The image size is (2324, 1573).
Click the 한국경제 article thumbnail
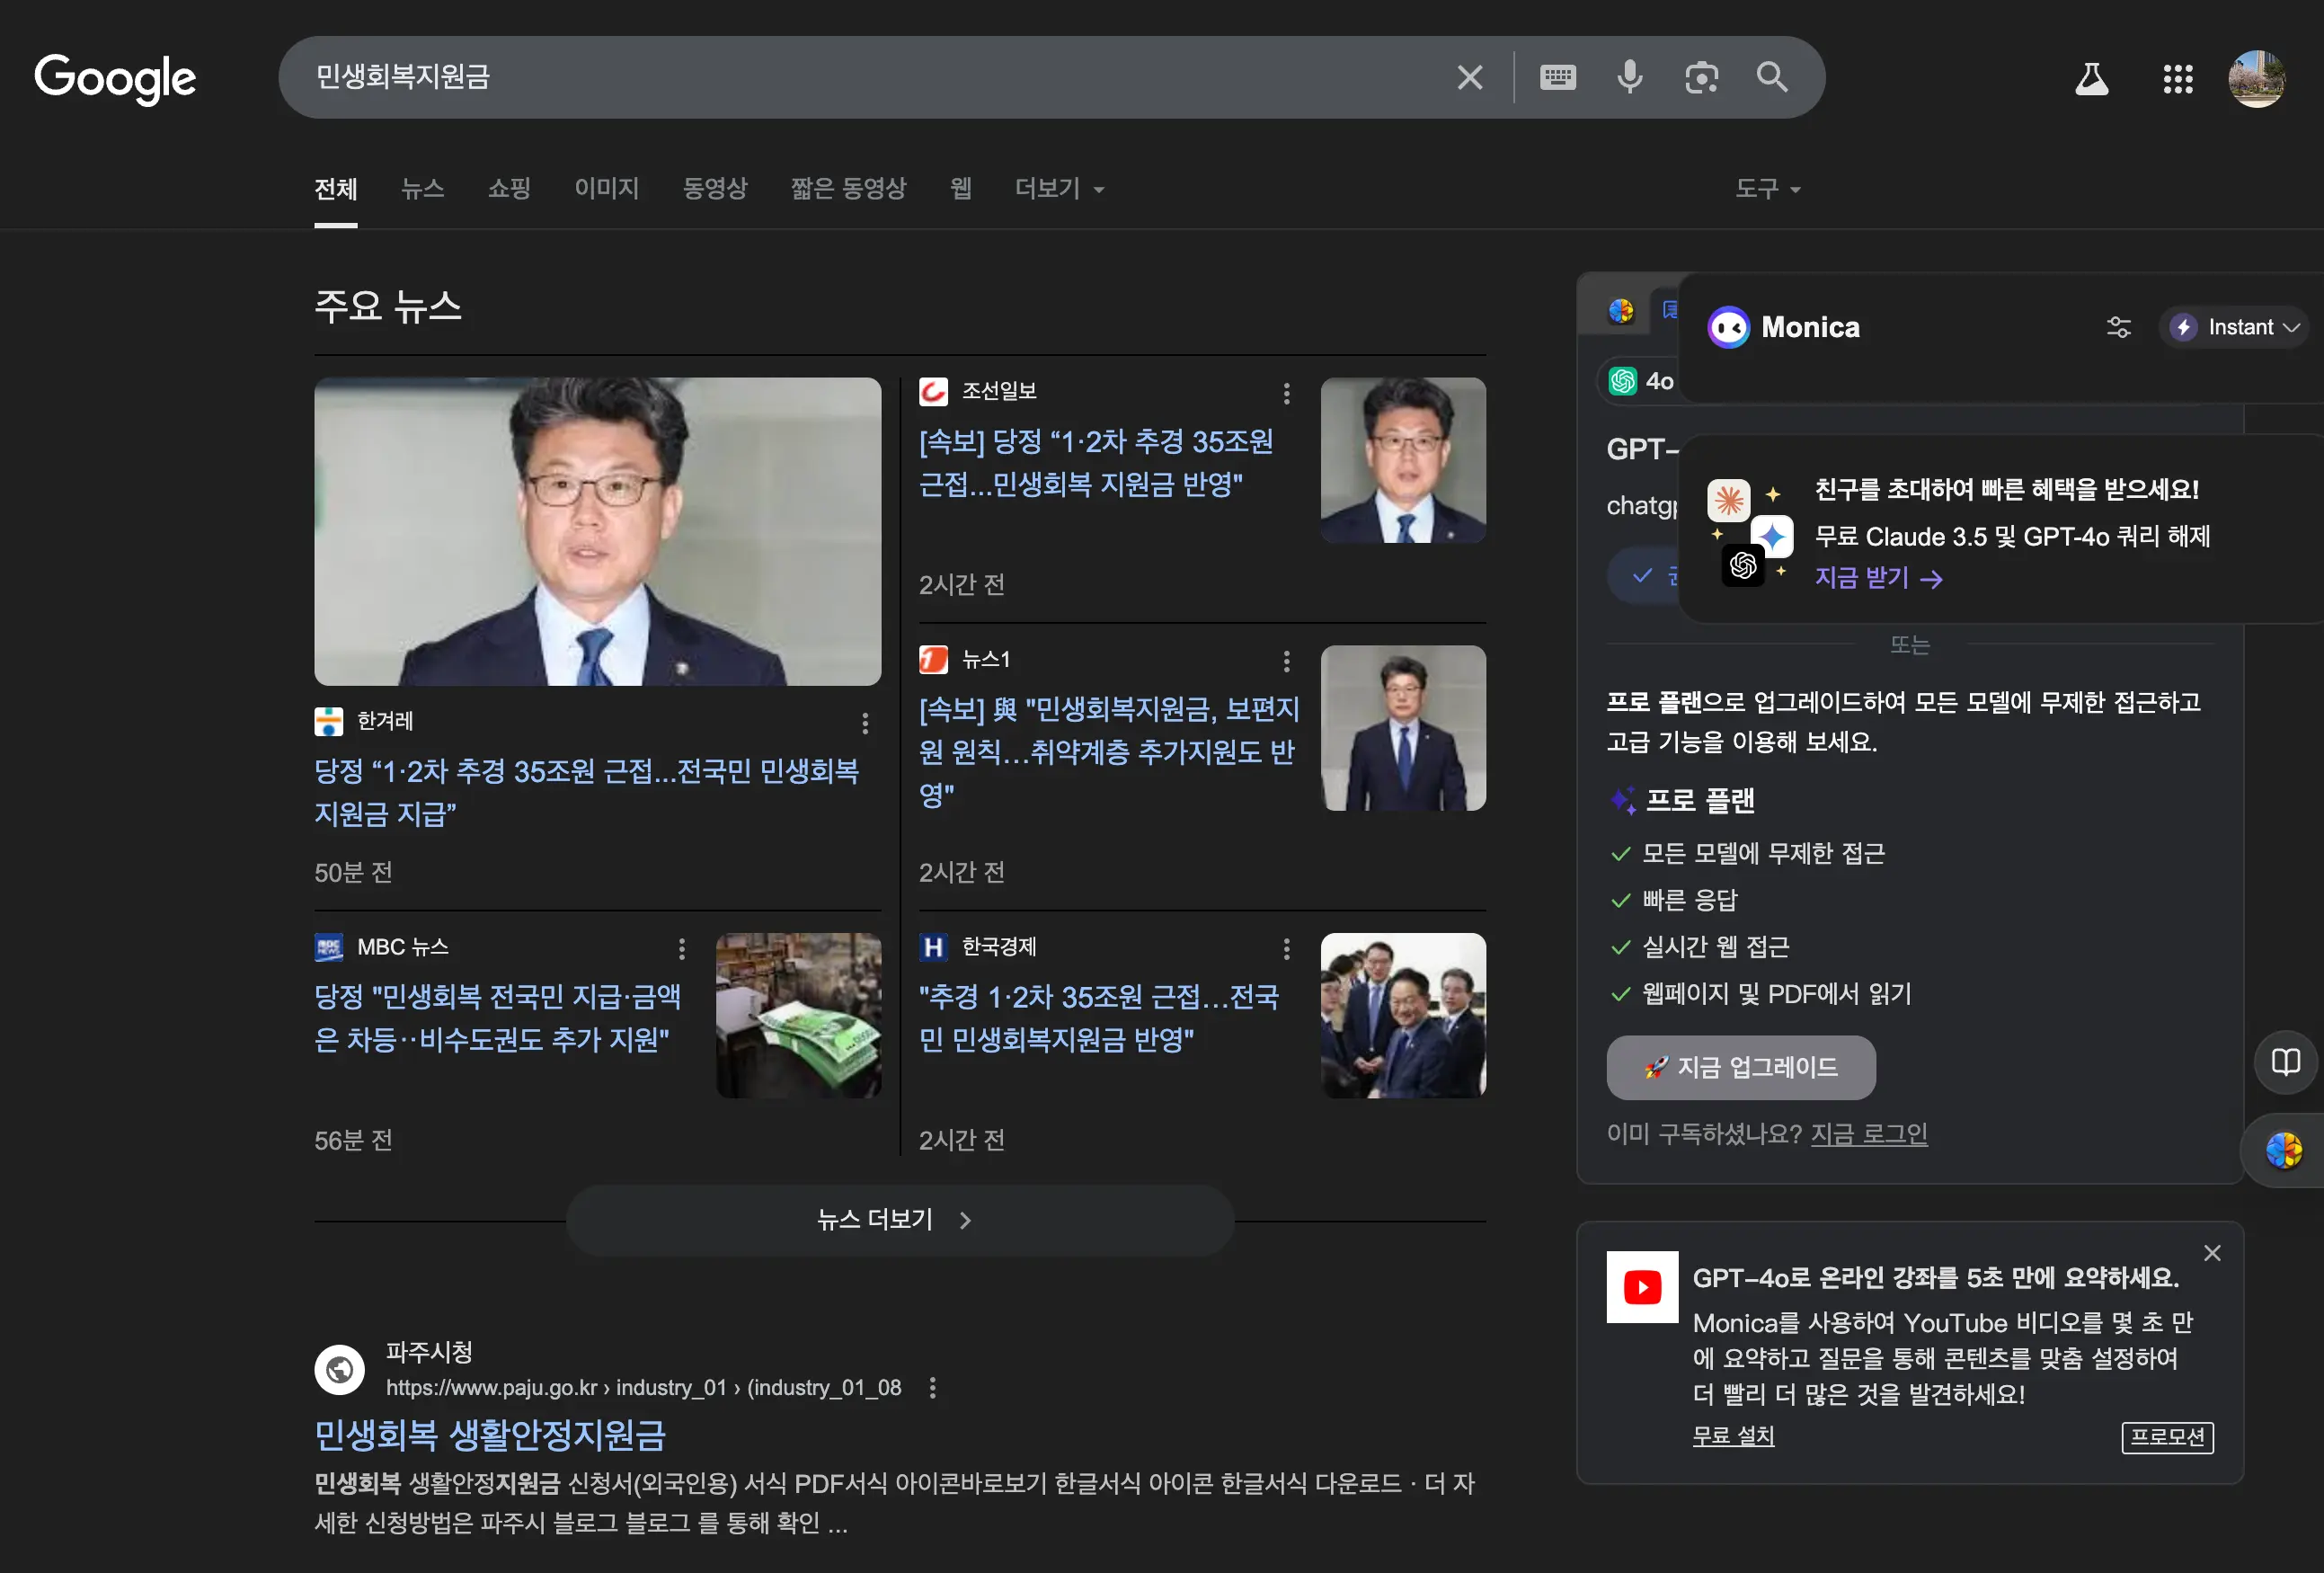[1402, 1015]
